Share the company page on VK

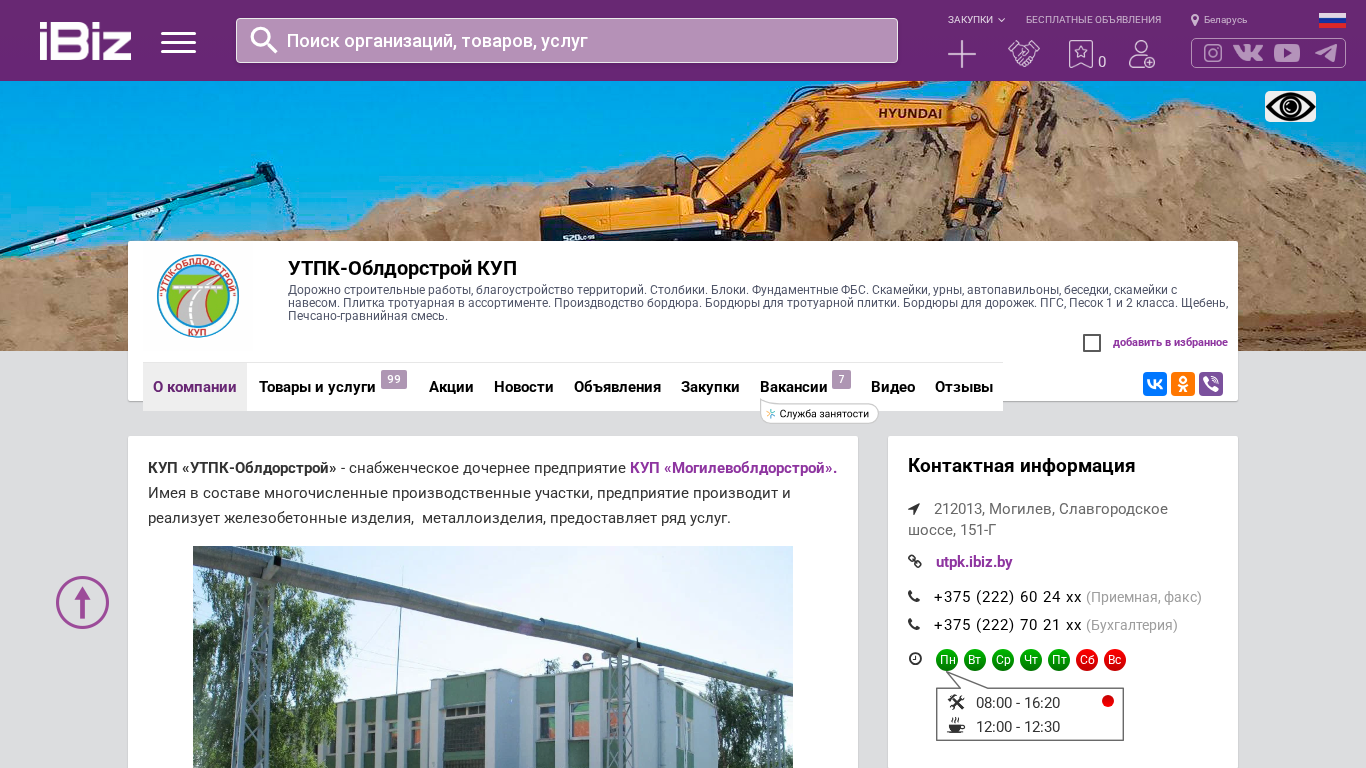(1155, 384)
